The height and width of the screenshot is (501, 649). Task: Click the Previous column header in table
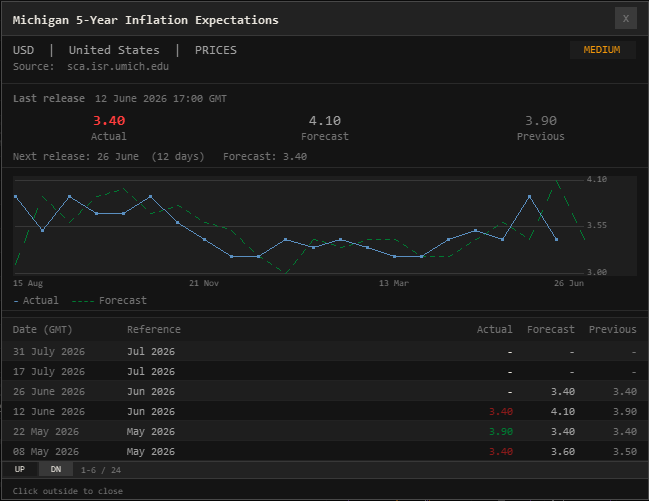613,330
